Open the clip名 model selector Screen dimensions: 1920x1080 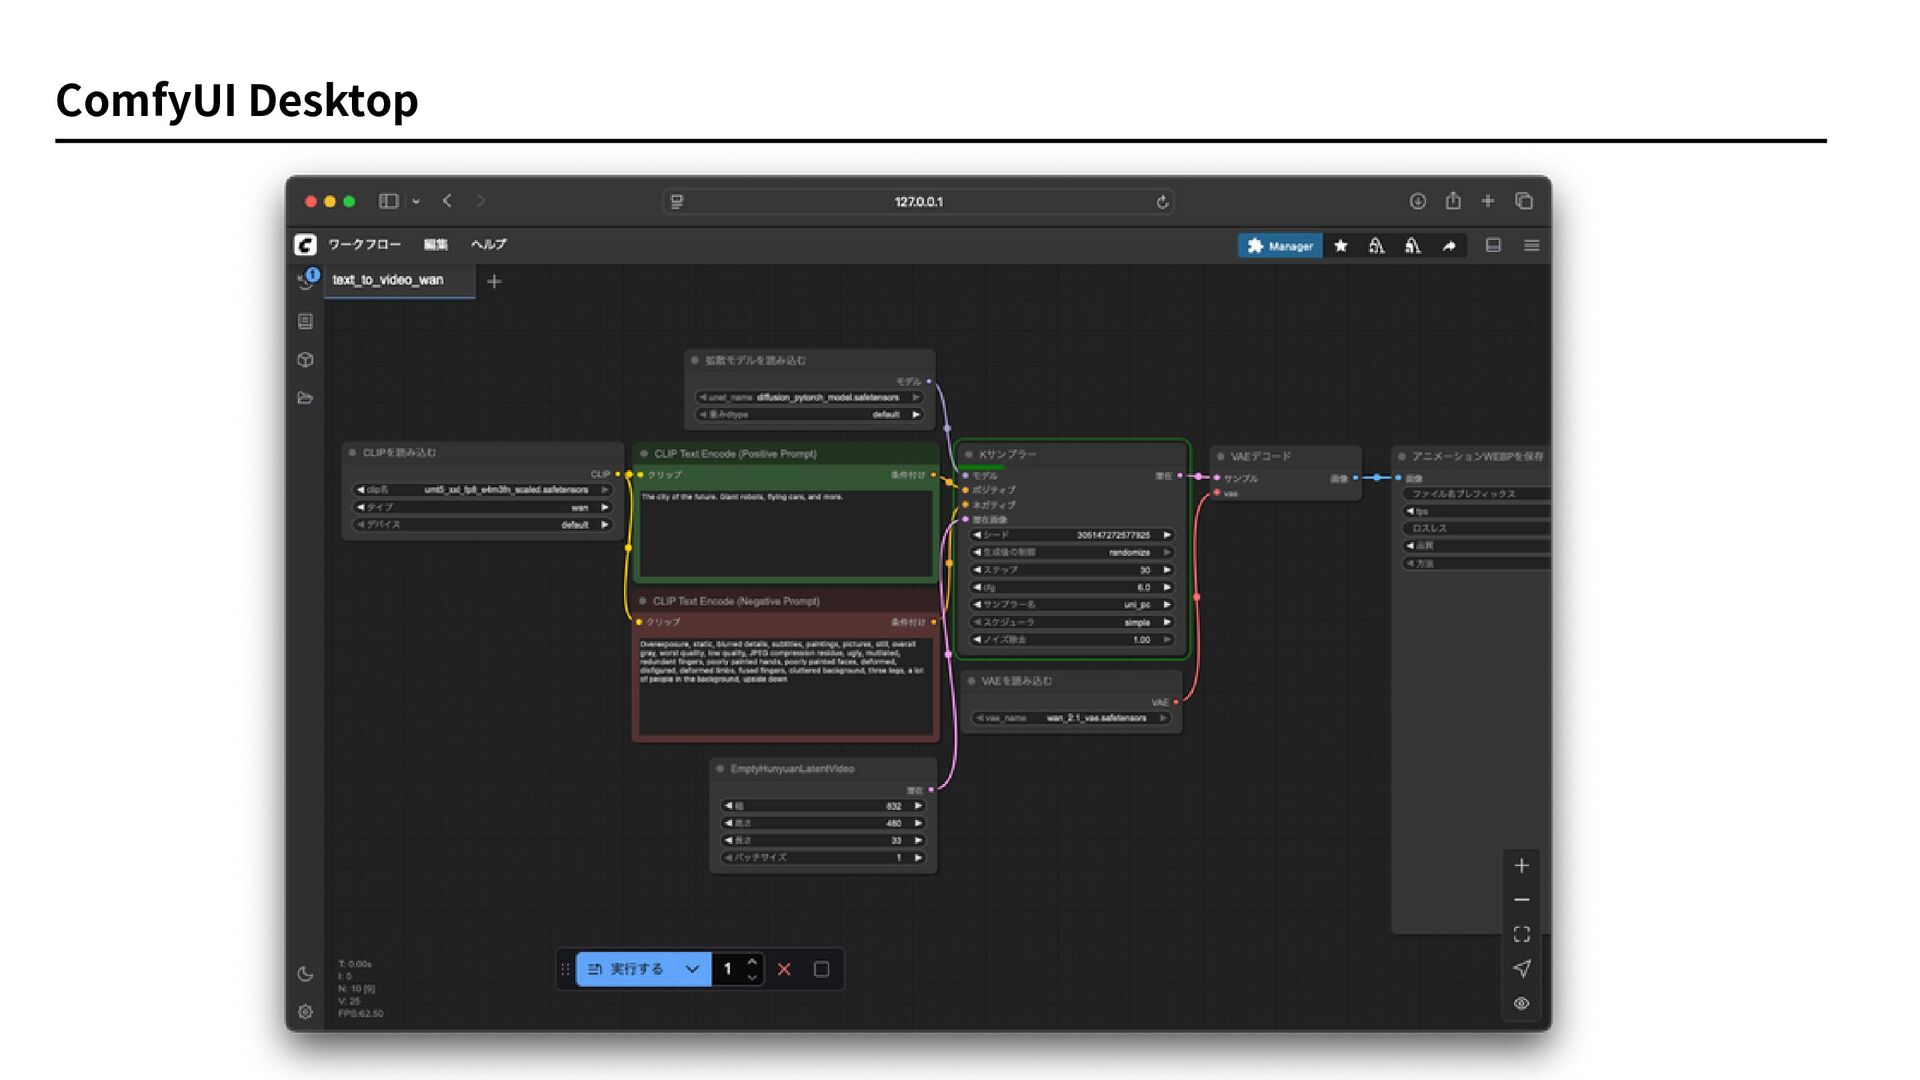point(483,490)
